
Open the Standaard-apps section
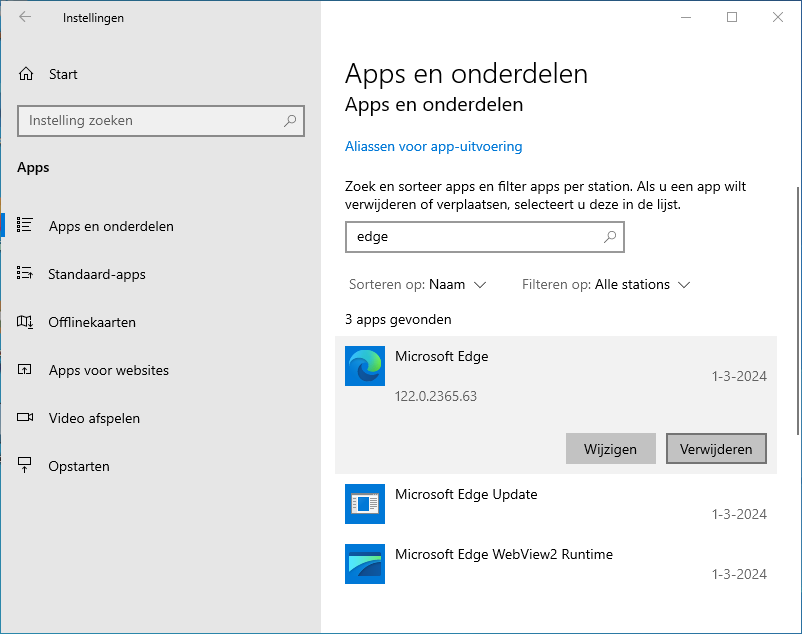point(97,274)
